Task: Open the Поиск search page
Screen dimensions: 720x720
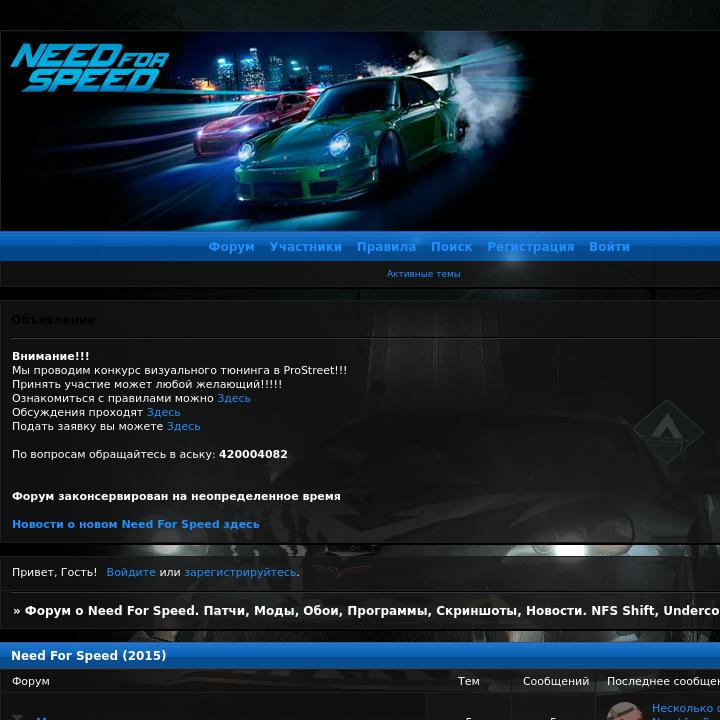Action: pyautogui.click(x=451, y=247)
